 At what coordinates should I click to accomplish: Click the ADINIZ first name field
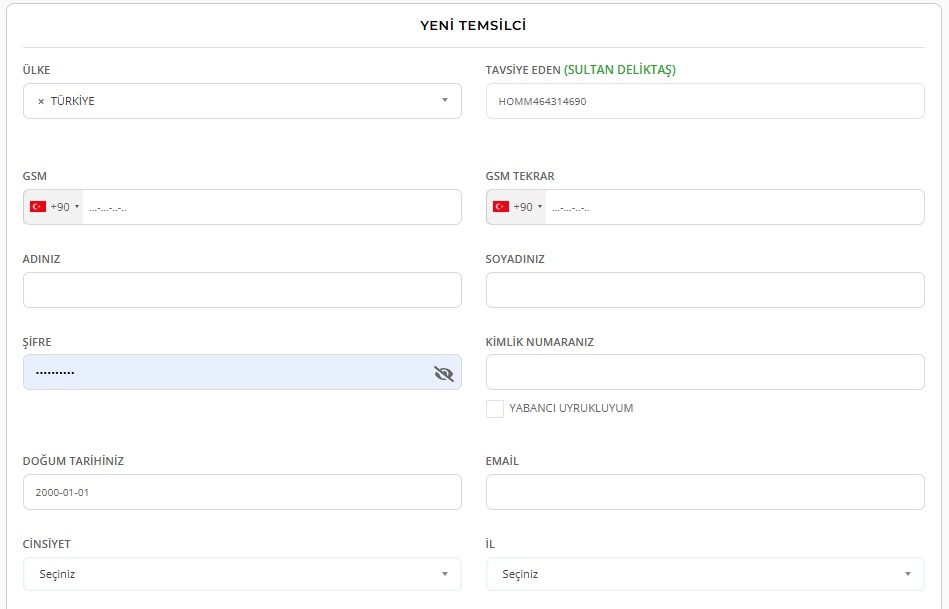[x=242, y=290]
